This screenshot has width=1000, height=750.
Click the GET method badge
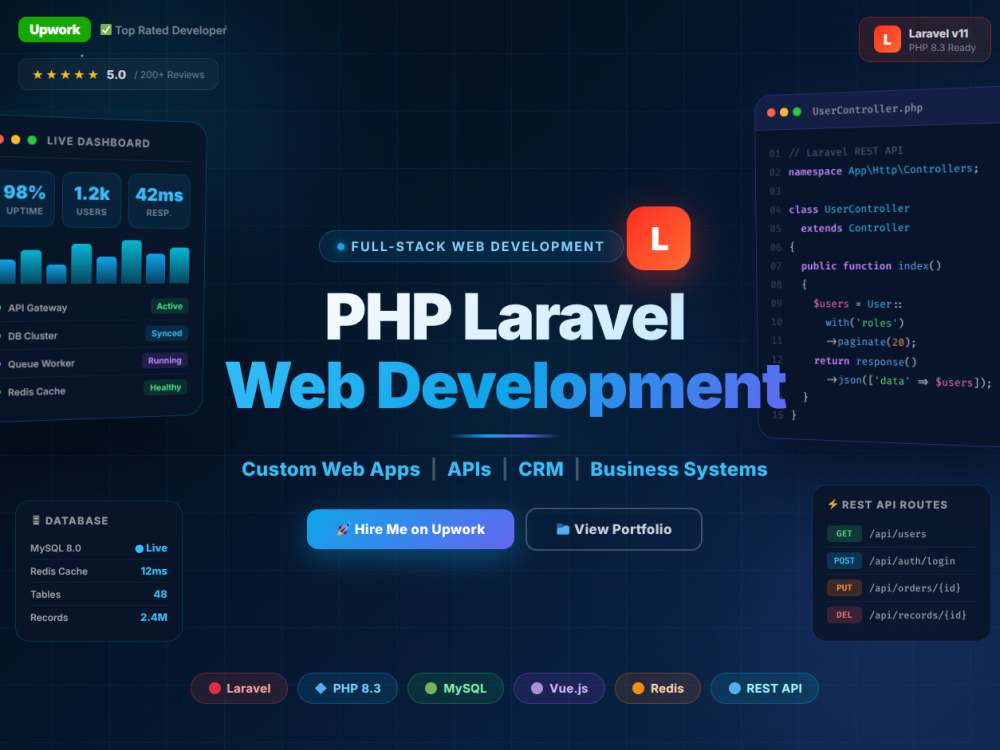click(x=844, y=533)
